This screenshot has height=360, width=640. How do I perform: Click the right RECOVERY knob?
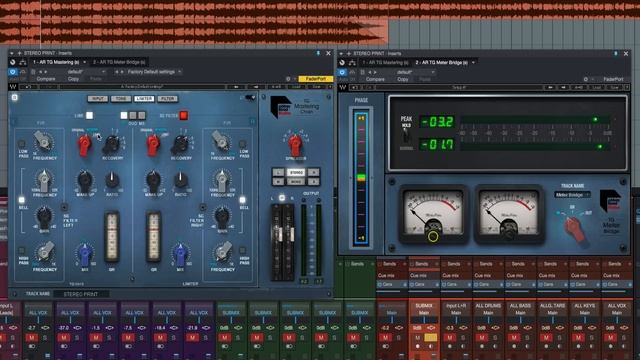pos(180,144)
